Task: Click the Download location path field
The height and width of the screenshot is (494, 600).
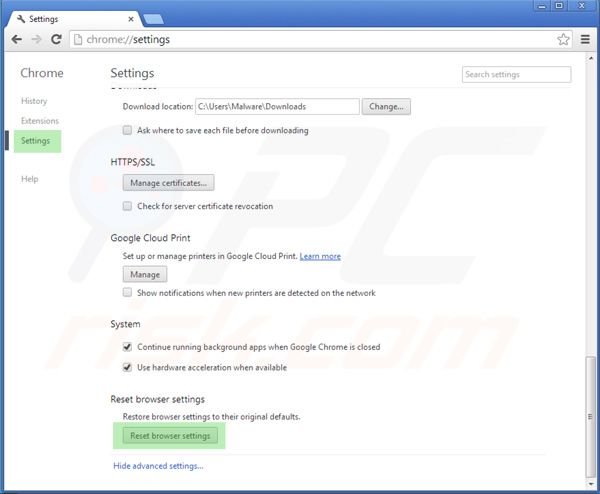Action: [x=277, y=107]
